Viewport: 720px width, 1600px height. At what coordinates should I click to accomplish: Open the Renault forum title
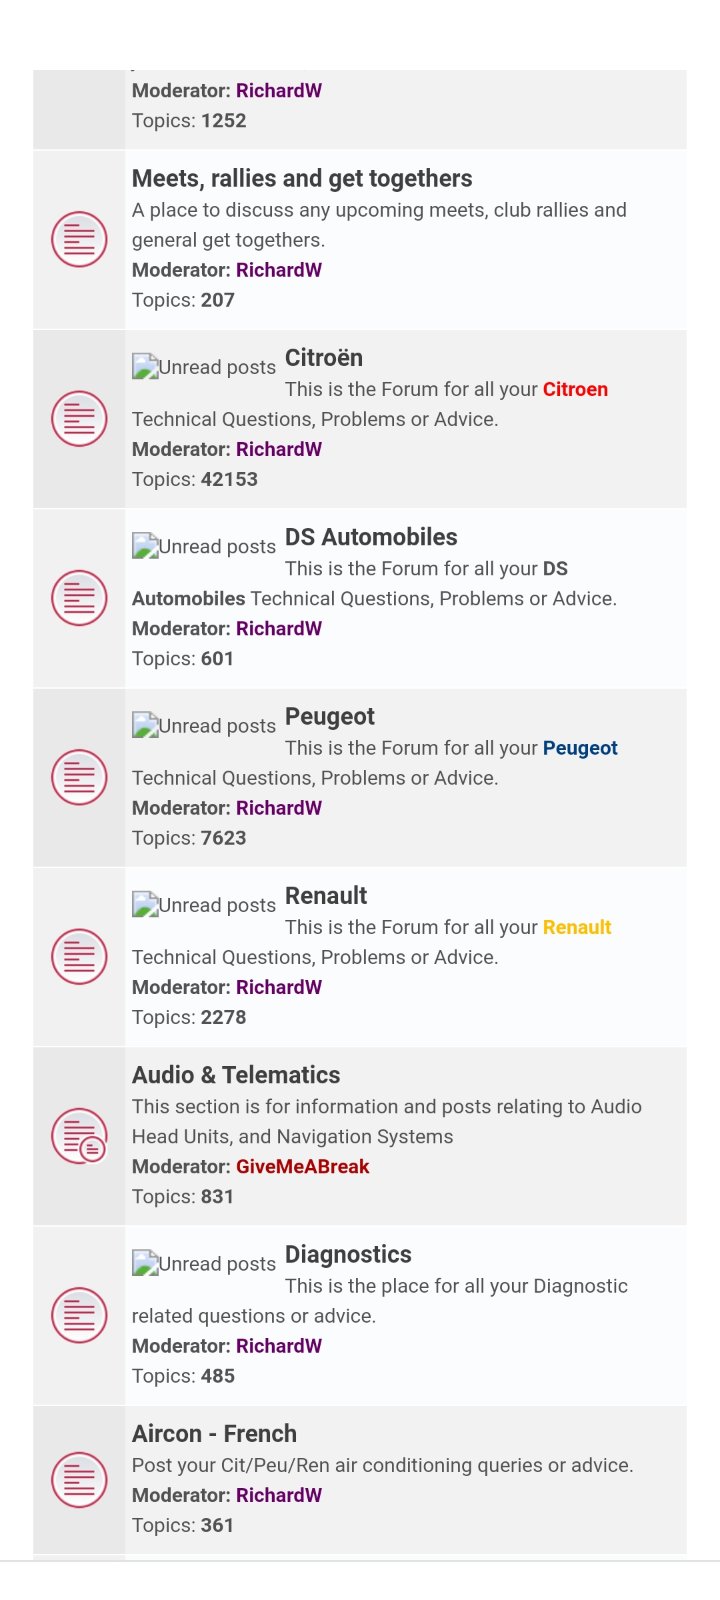[x=326, y=895]
